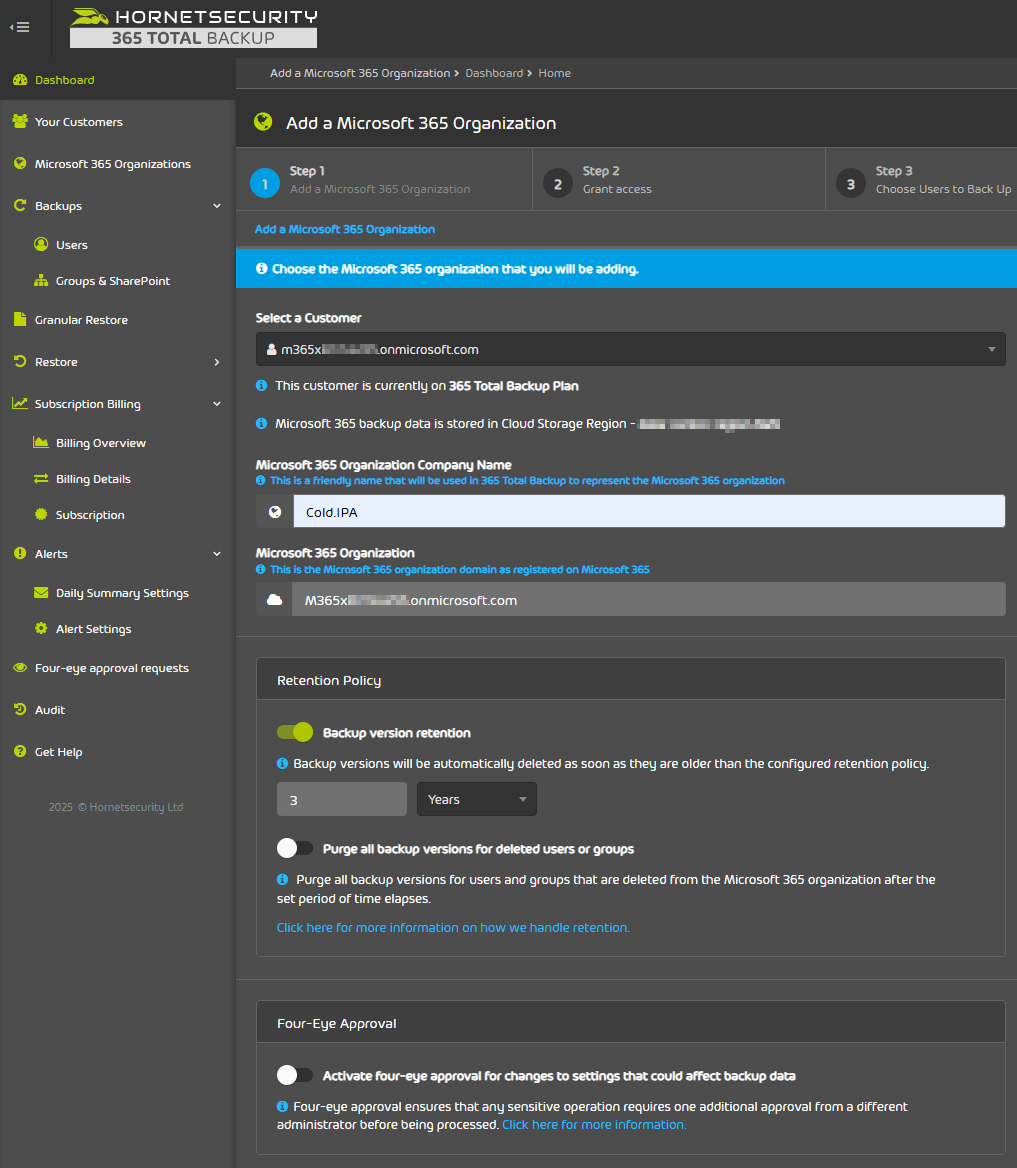Click the Groups & SharePoint hierarchy icon
This screenshot has width=1017, height=1168.
pos(41,281)
